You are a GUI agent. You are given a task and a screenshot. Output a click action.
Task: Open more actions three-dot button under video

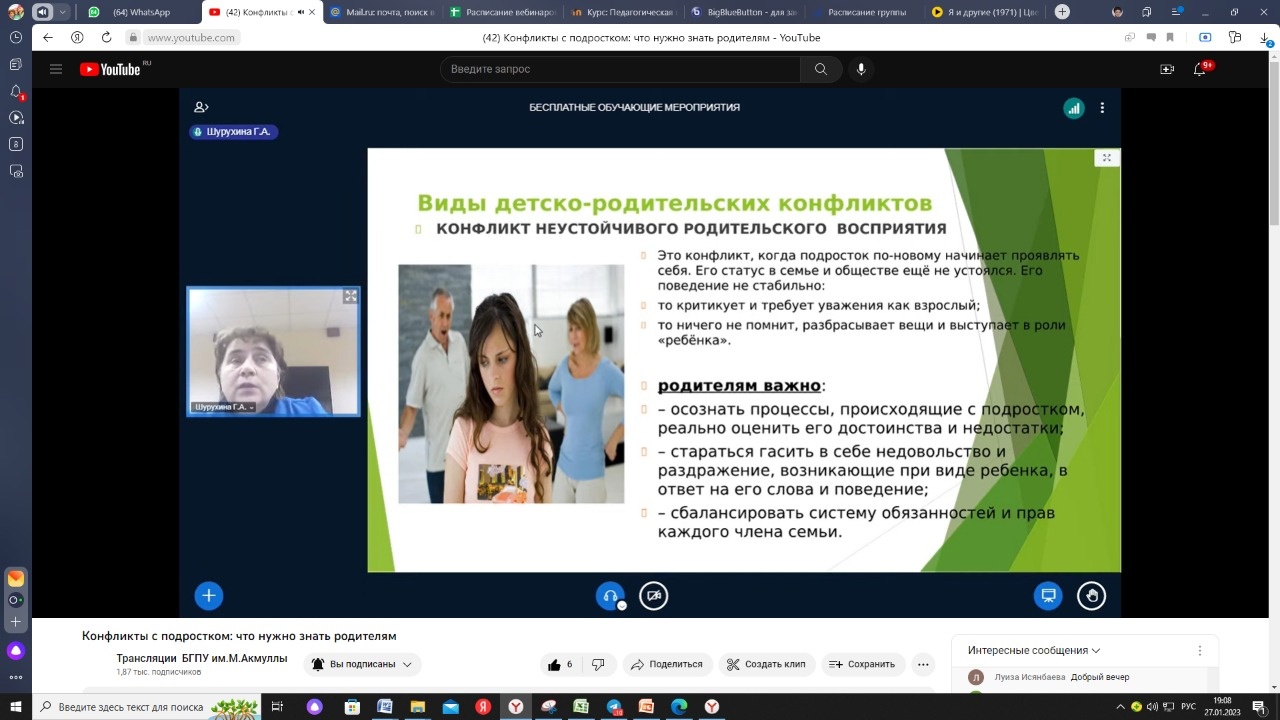pyautogui.click(x=923, y=664)
